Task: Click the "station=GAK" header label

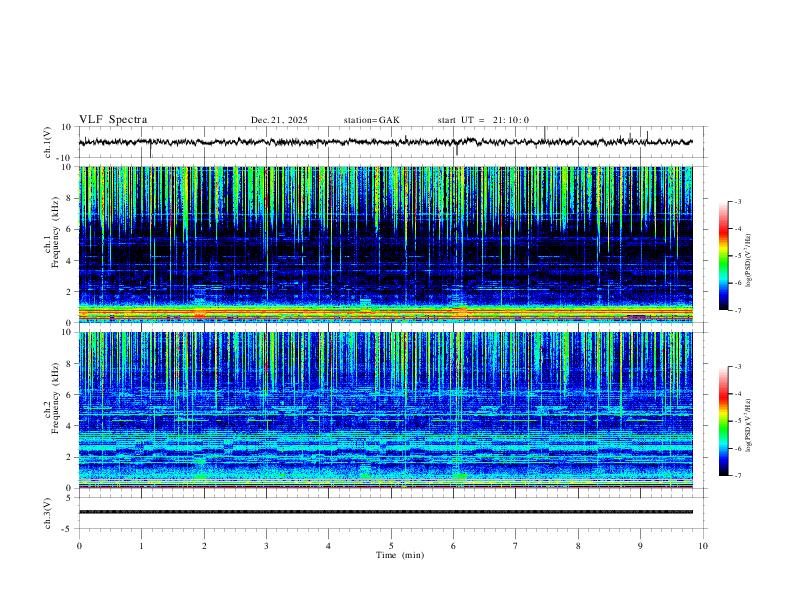Action: pyautogui.click(x=372, y=120)
